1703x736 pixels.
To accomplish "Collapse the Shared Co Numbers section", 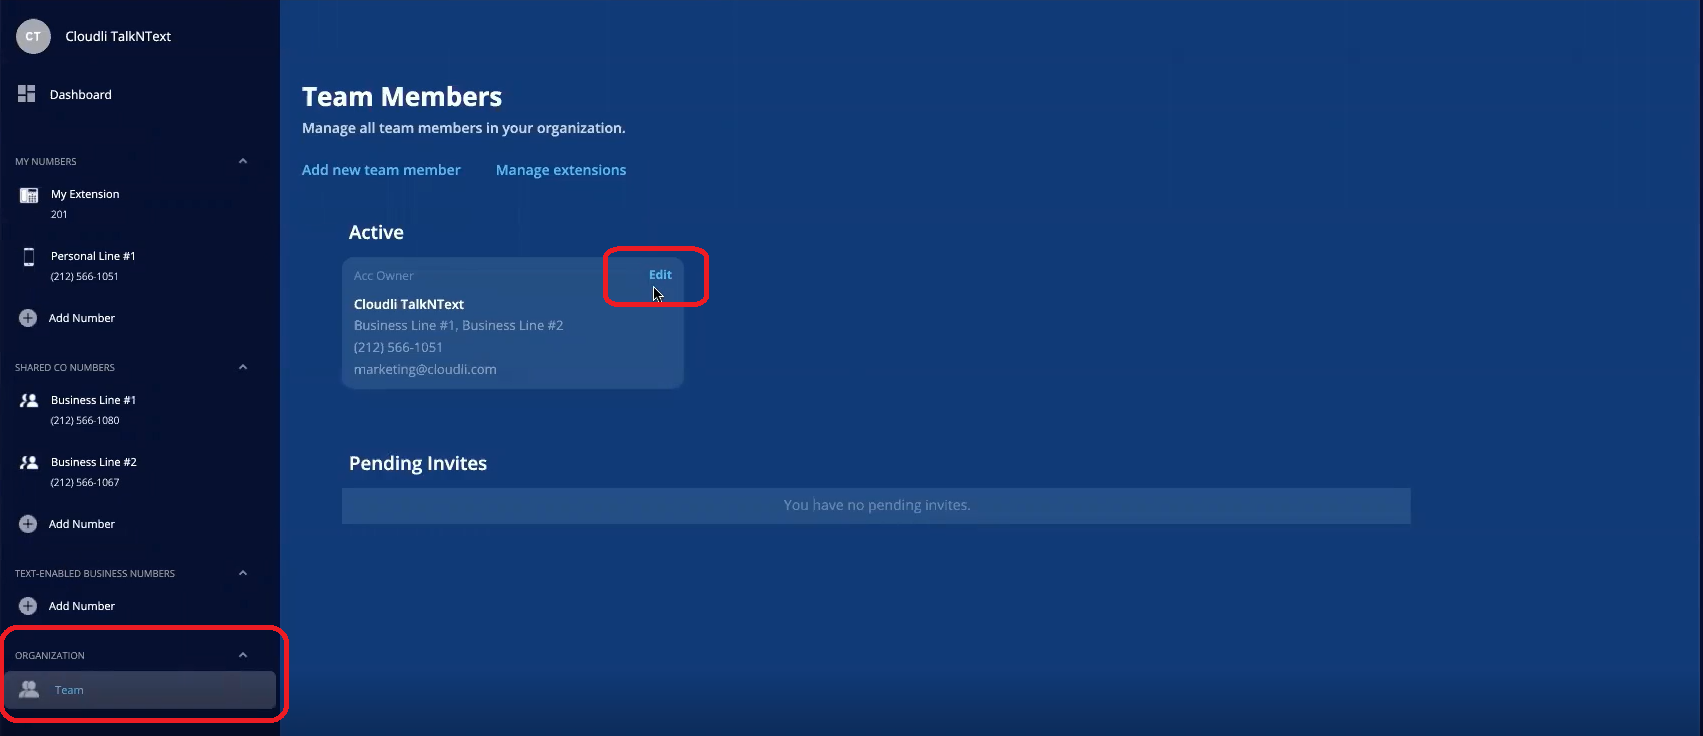I will pyautogui.click(x=243, y=367).
